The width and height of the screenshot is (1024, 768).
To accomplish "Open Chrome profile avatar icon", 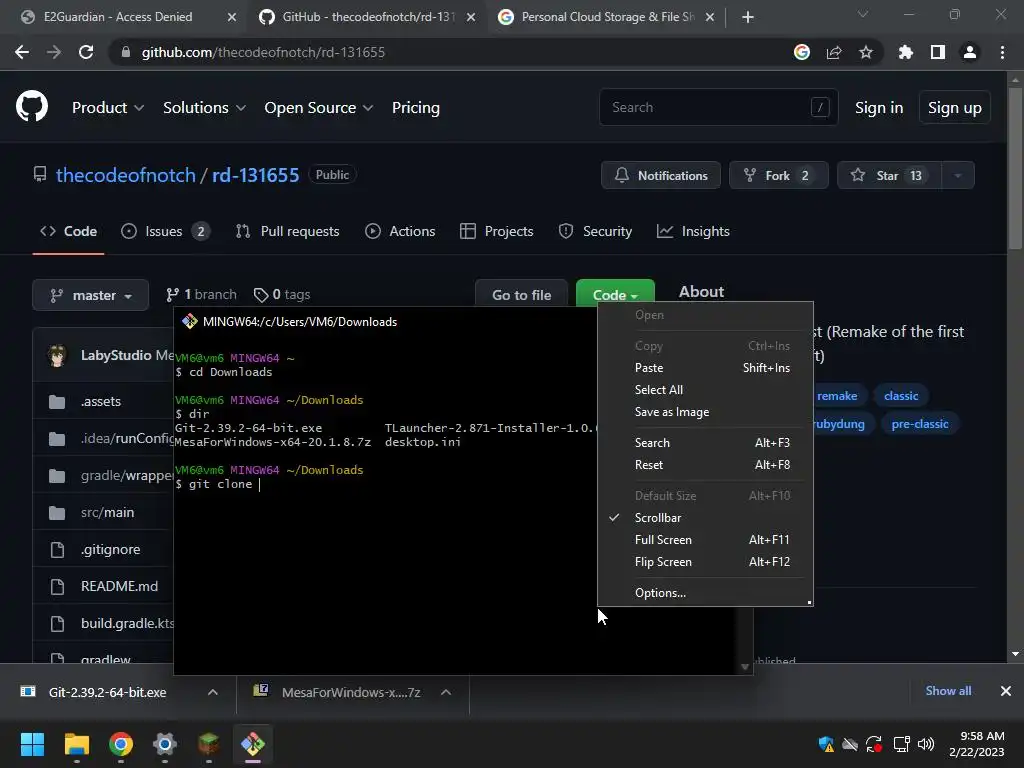I will 970,52.
